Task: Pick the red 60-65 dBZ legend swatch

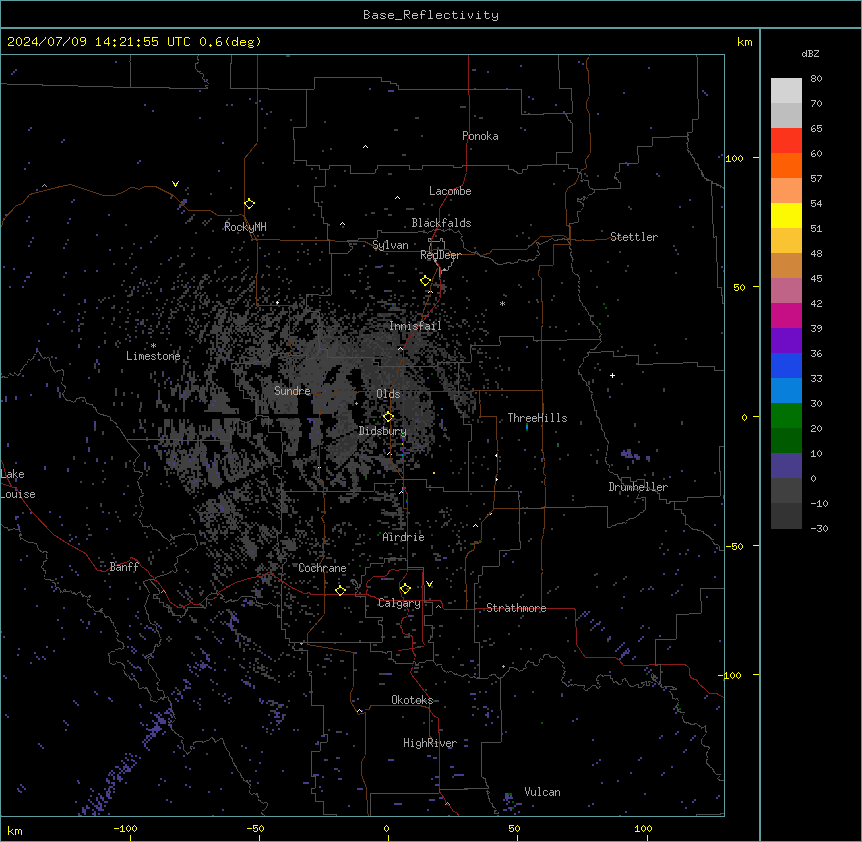Action: [786, 141]
